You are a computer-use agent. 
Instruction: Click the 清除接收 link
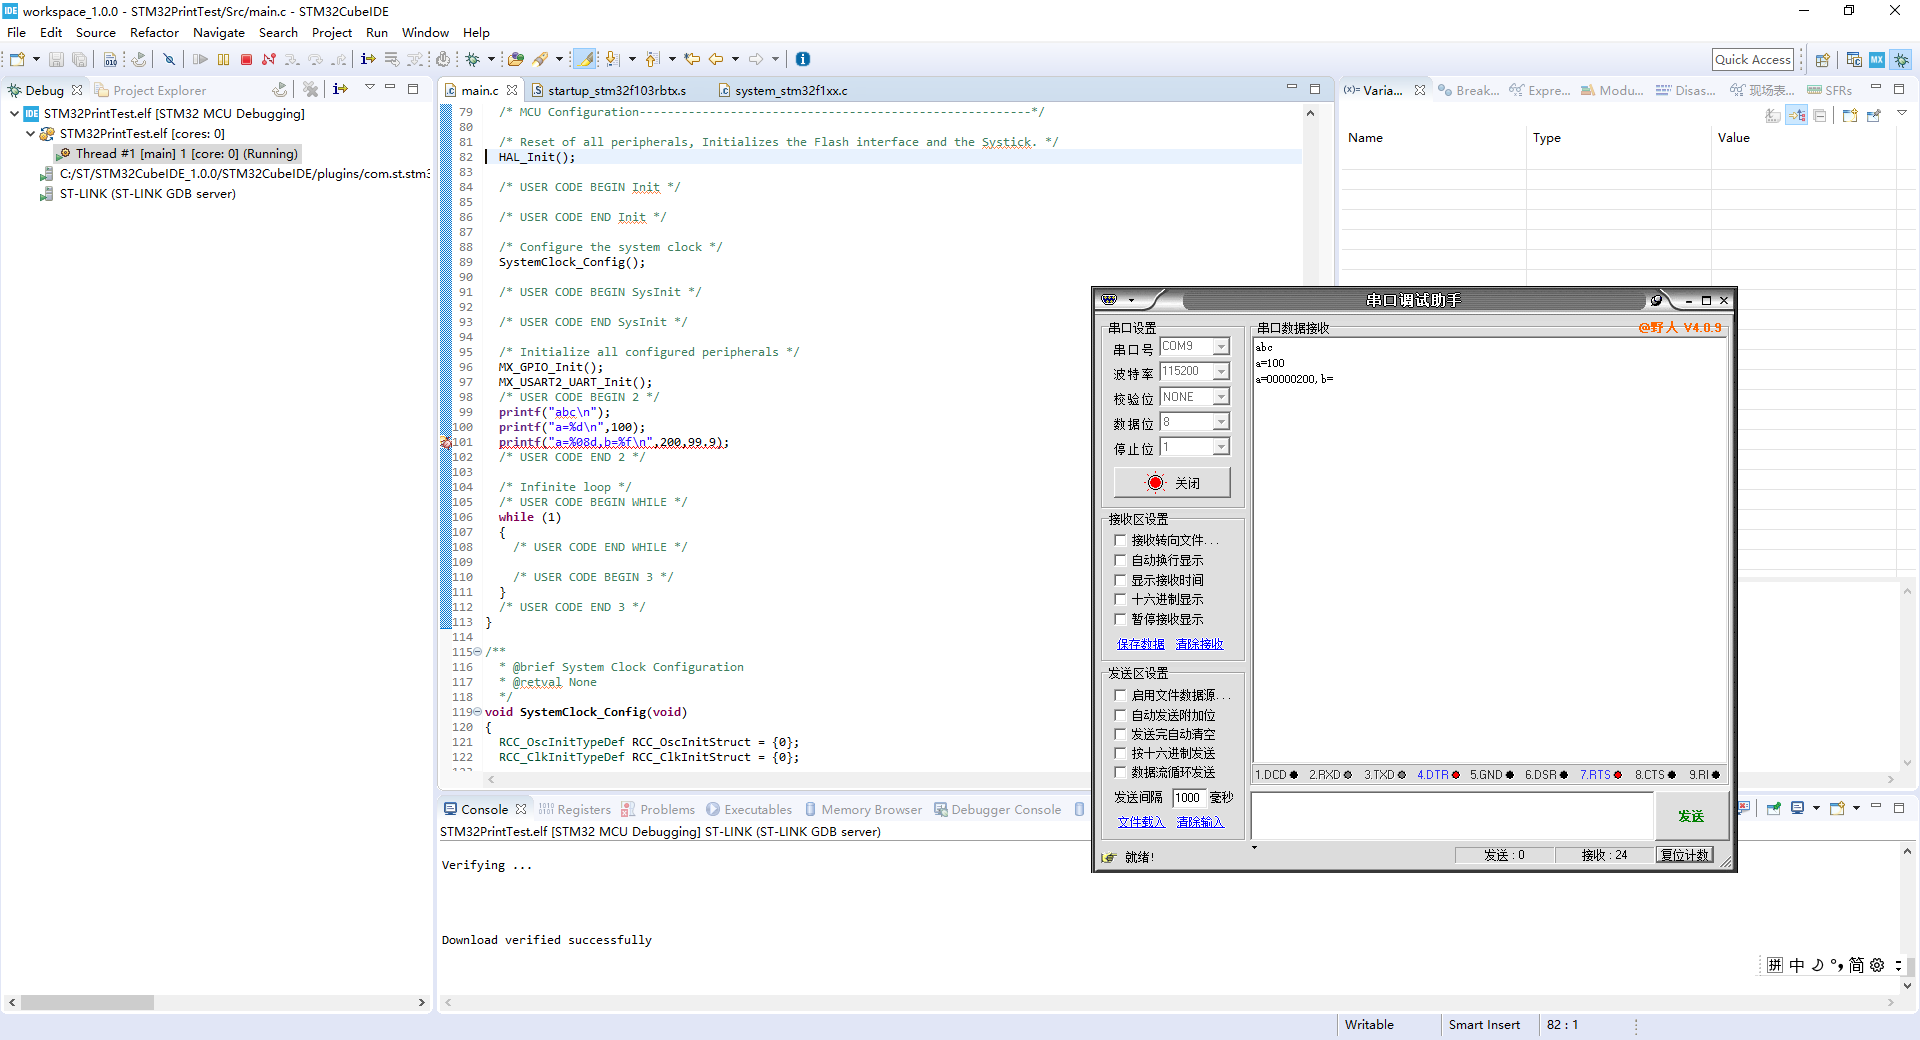click(x=1199, y=644)
